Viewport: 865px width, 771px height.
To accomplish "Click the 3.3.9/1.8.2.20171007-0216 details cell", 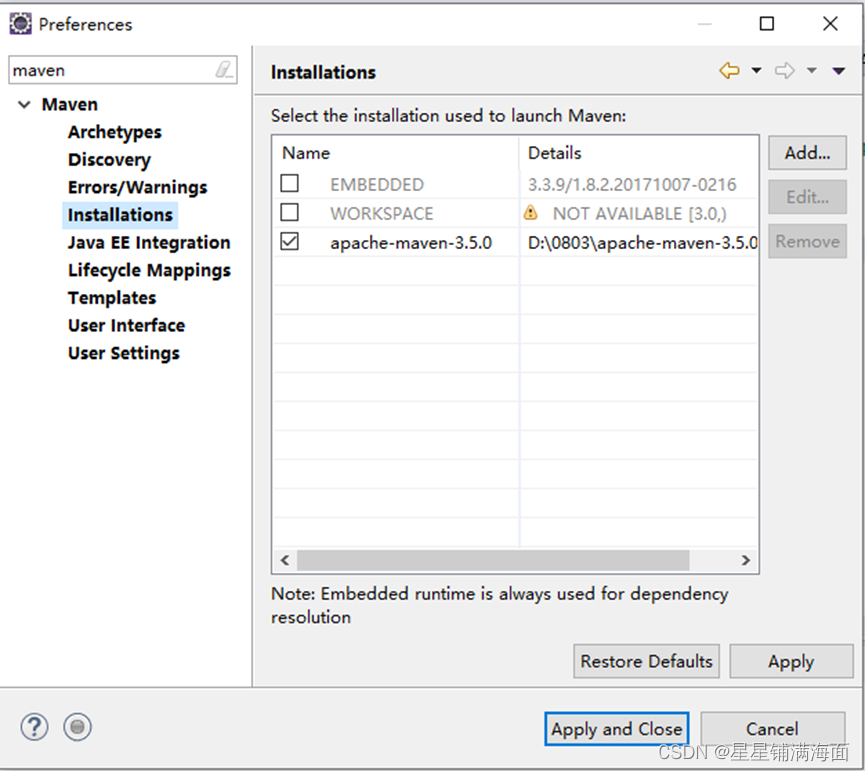I will pyautogui.click(x=632, y=184).
